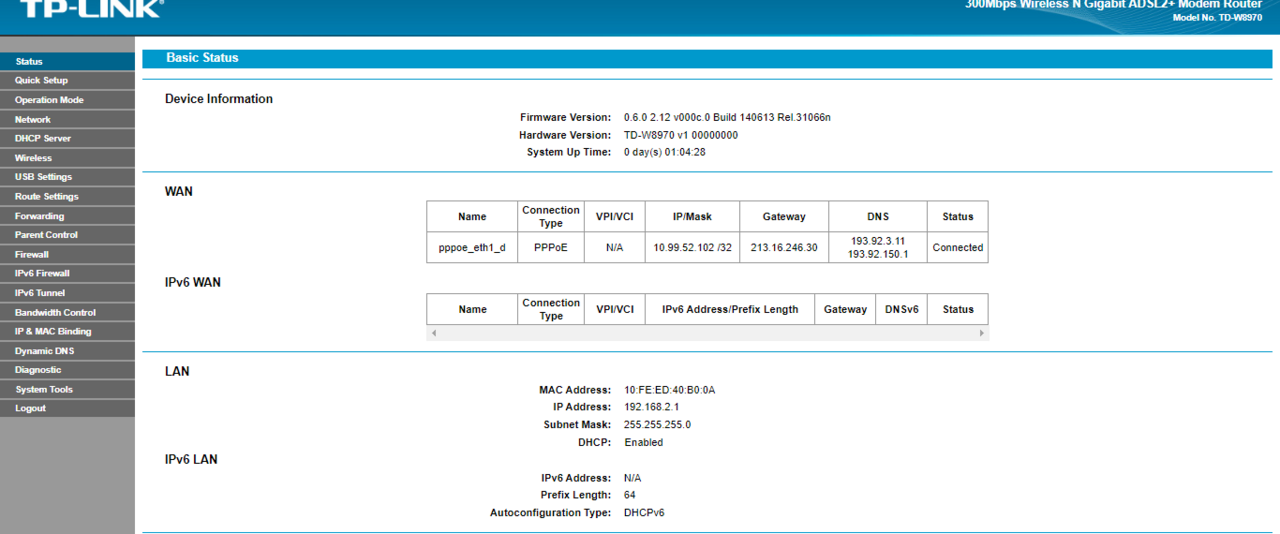Open System Tools menu
This screenshot has width=1280, height=534.
(67, 389)
